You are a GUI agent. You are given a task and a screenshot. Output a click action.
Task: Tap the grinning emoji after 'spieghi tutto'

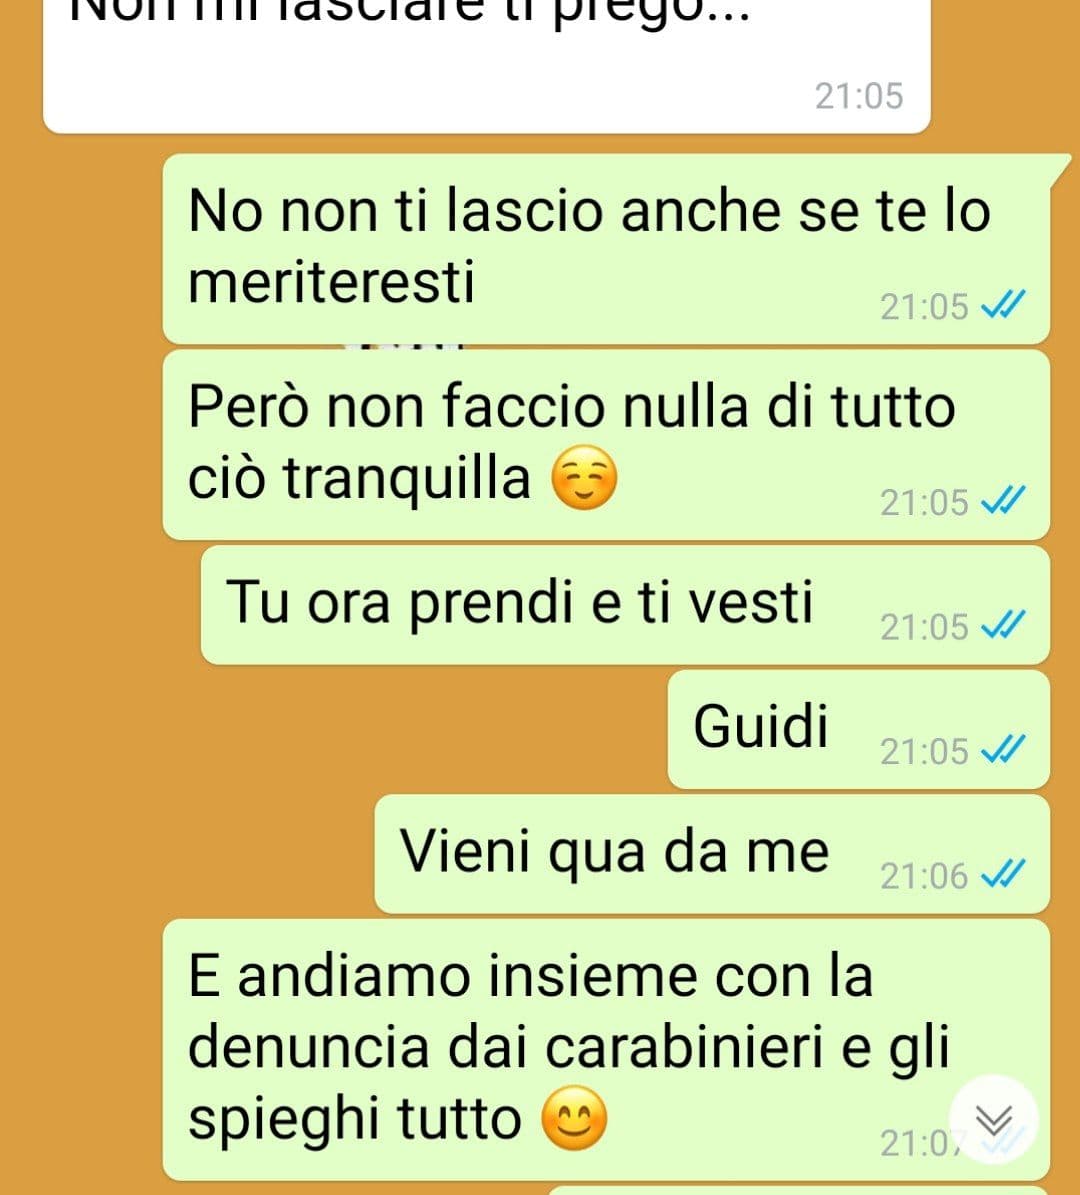[x=574, y=1118]
